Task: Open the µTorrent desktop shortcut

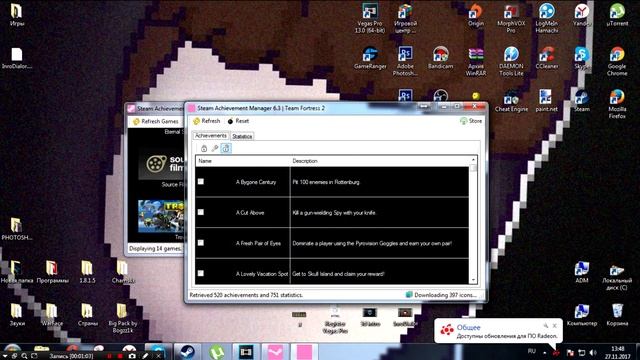Action: click(617, 15)
